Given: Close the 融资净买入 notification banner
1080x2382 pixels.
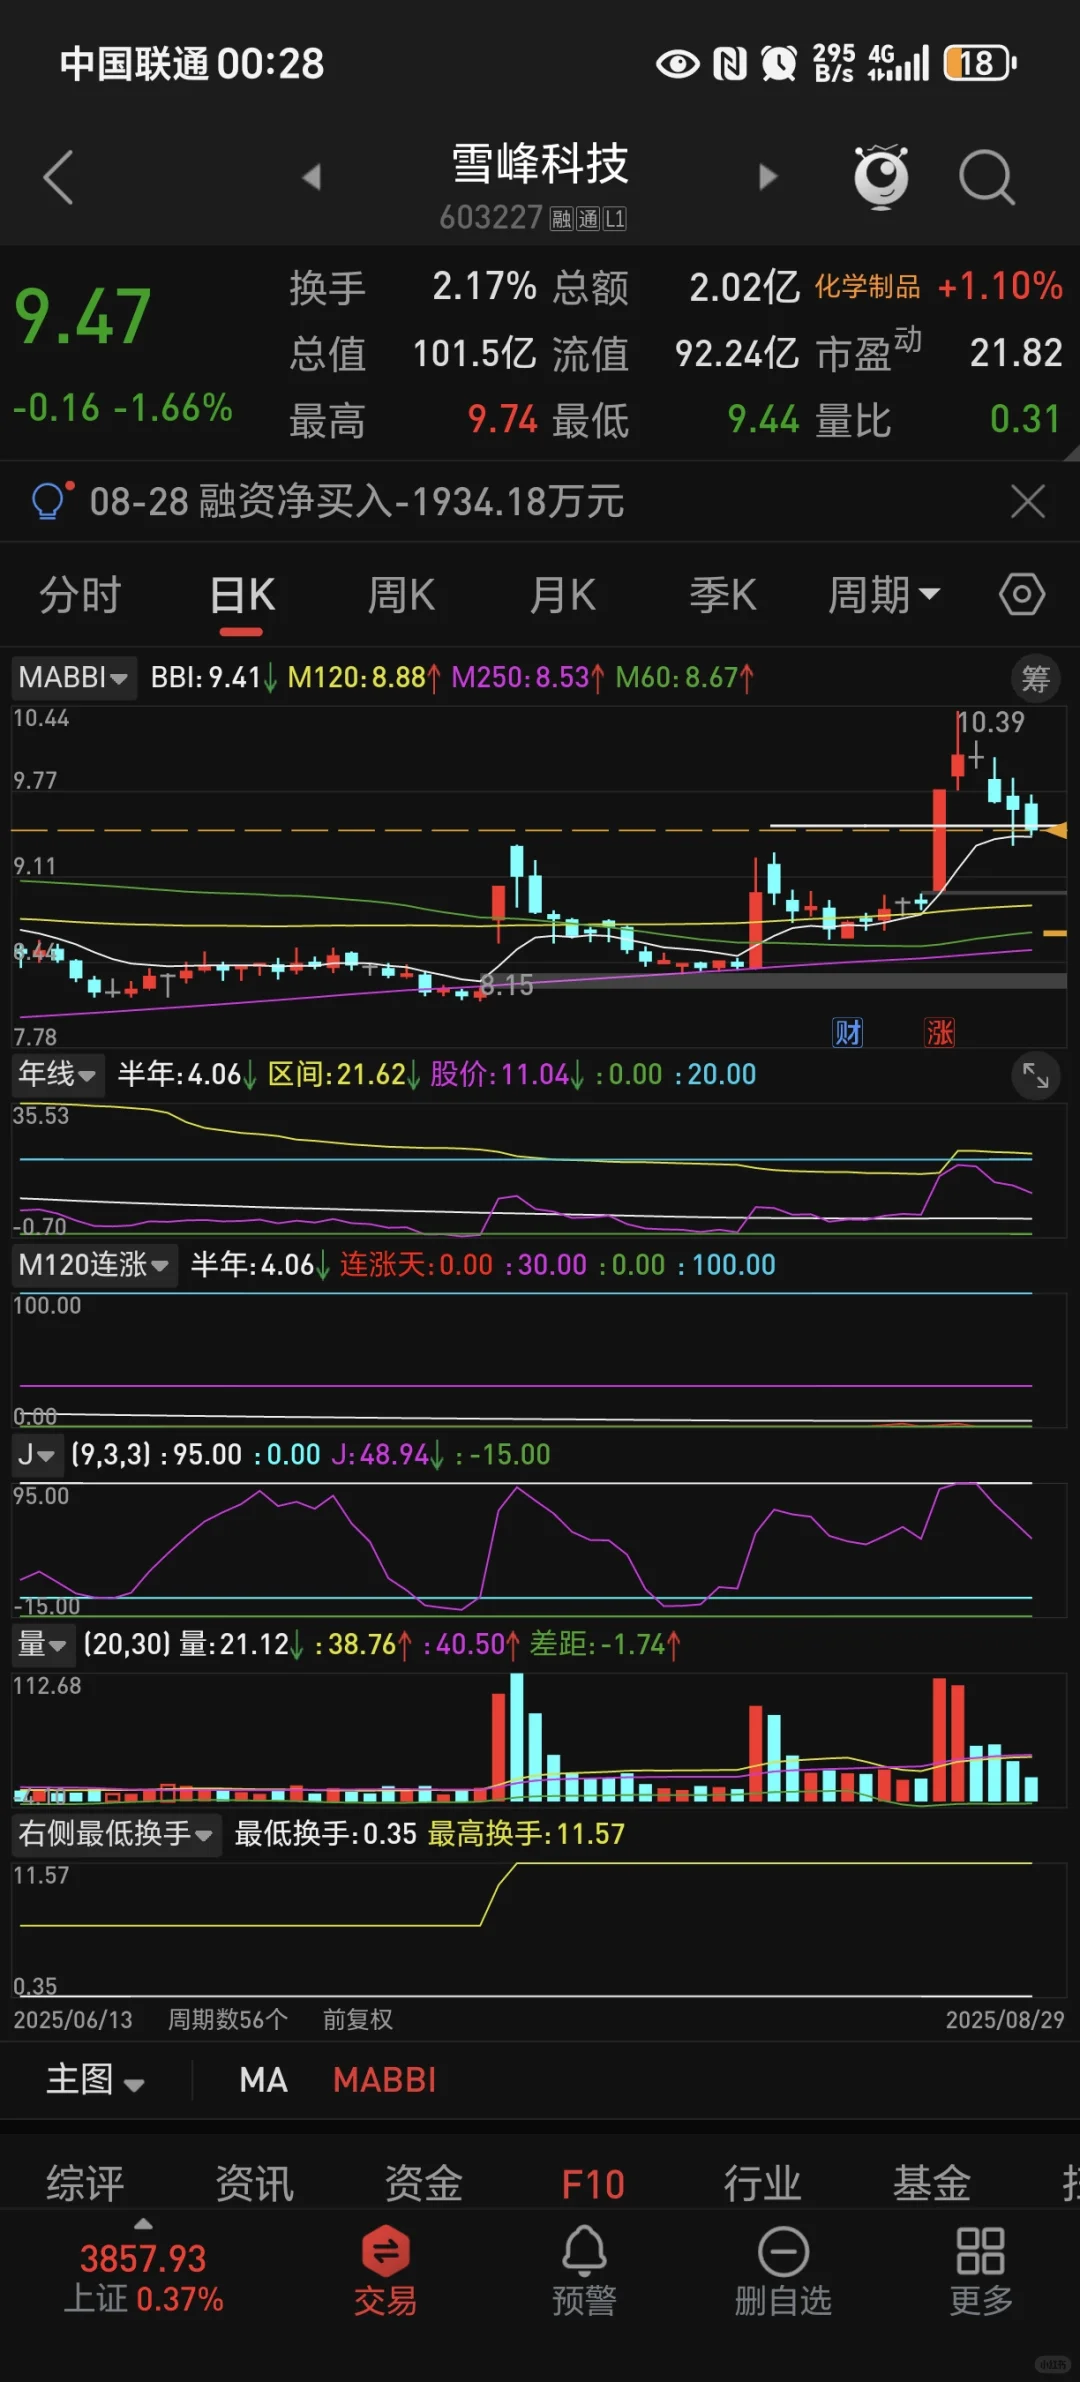Looking at the screenshot, I should (1027, 501).
